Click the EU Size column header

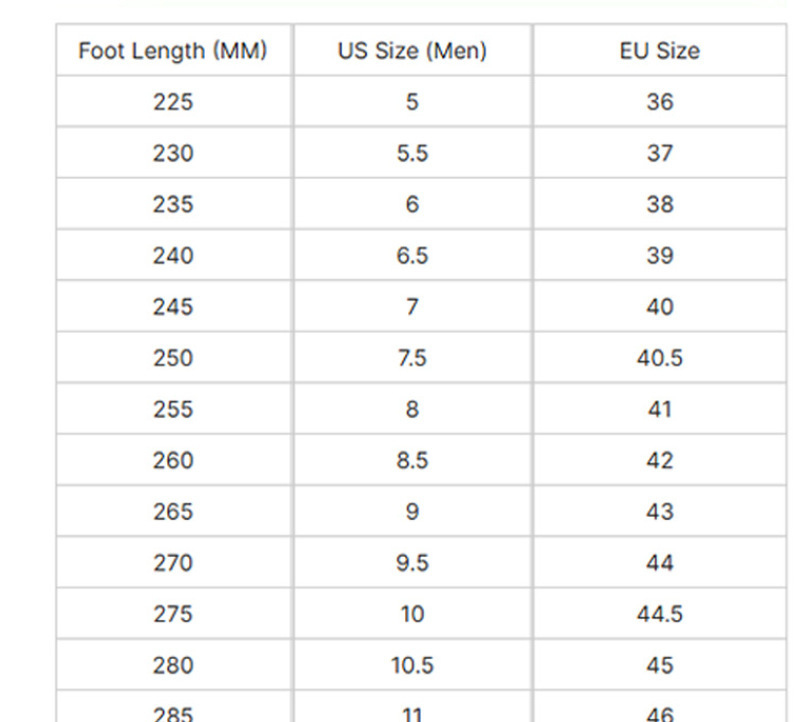coord(659,51)
